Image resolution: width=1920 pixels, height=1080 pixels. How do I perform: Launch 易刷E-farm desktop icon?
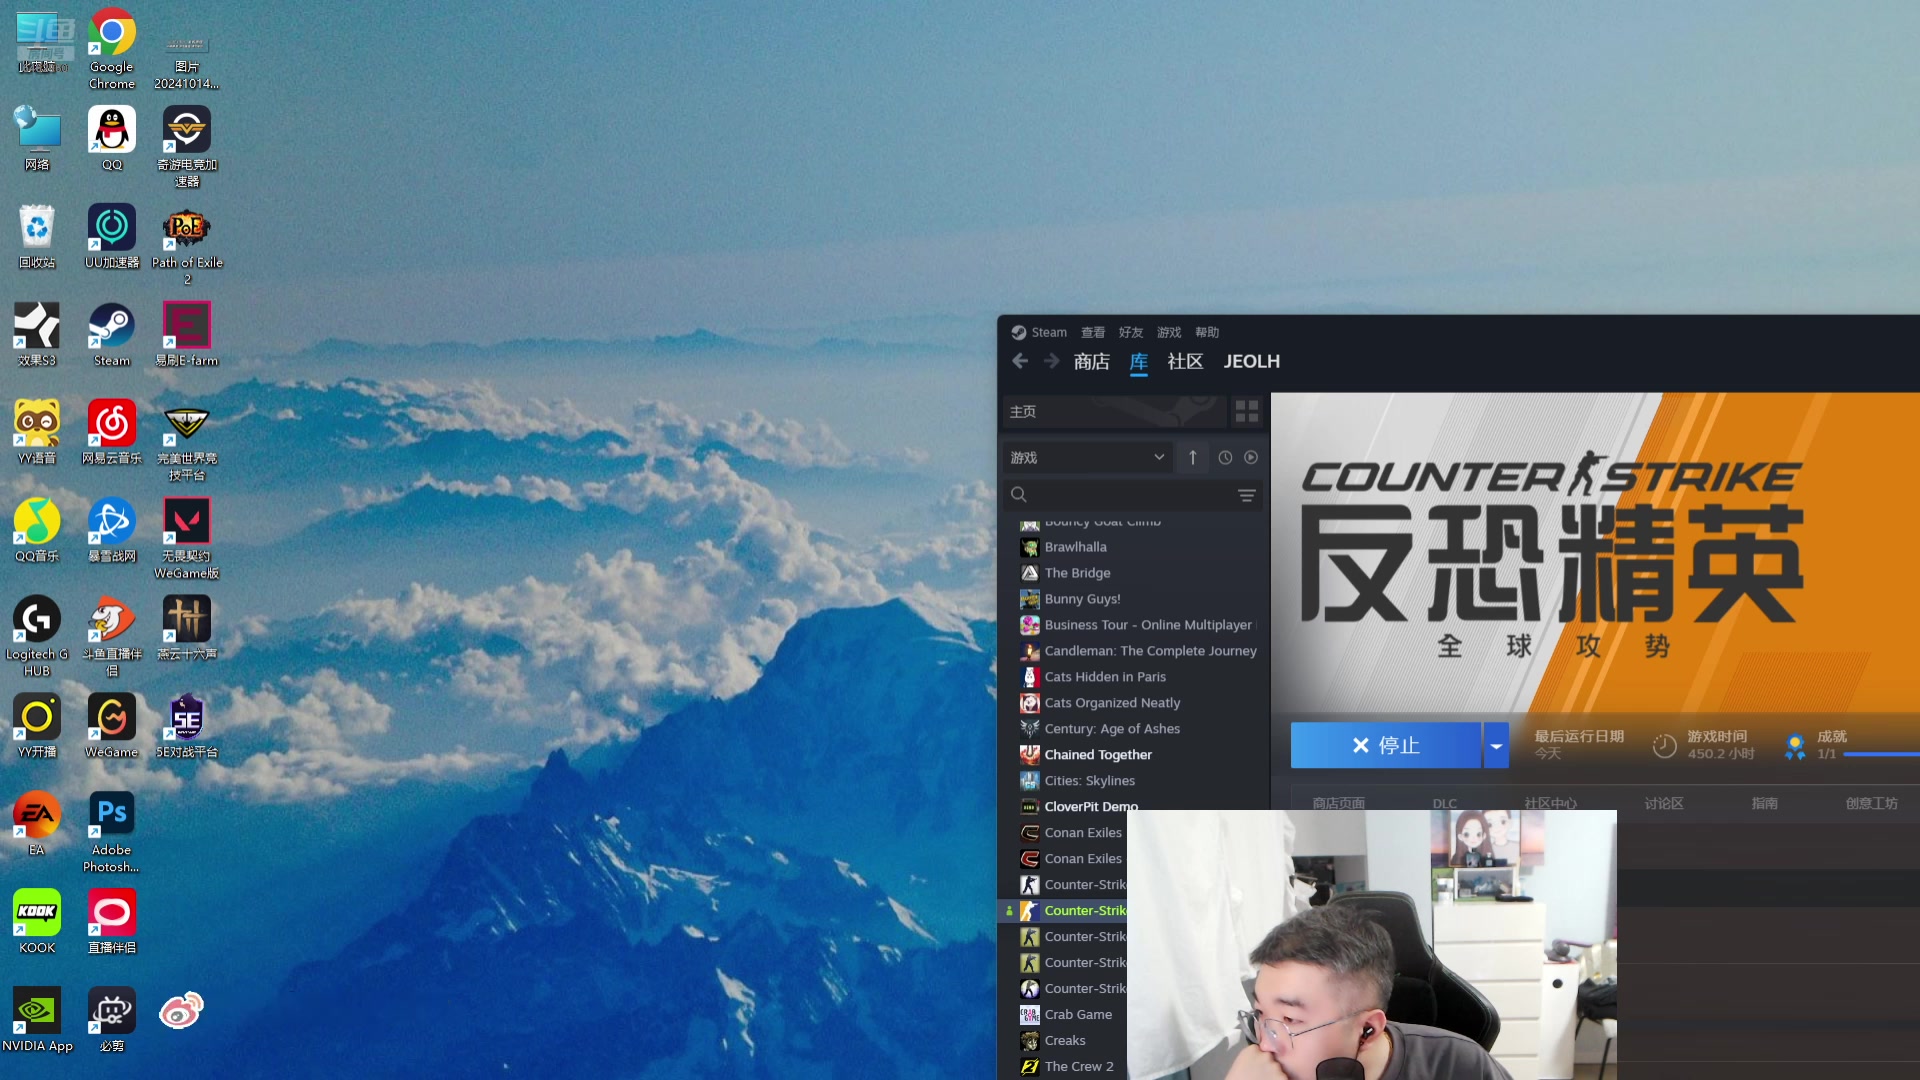[187, 334]
